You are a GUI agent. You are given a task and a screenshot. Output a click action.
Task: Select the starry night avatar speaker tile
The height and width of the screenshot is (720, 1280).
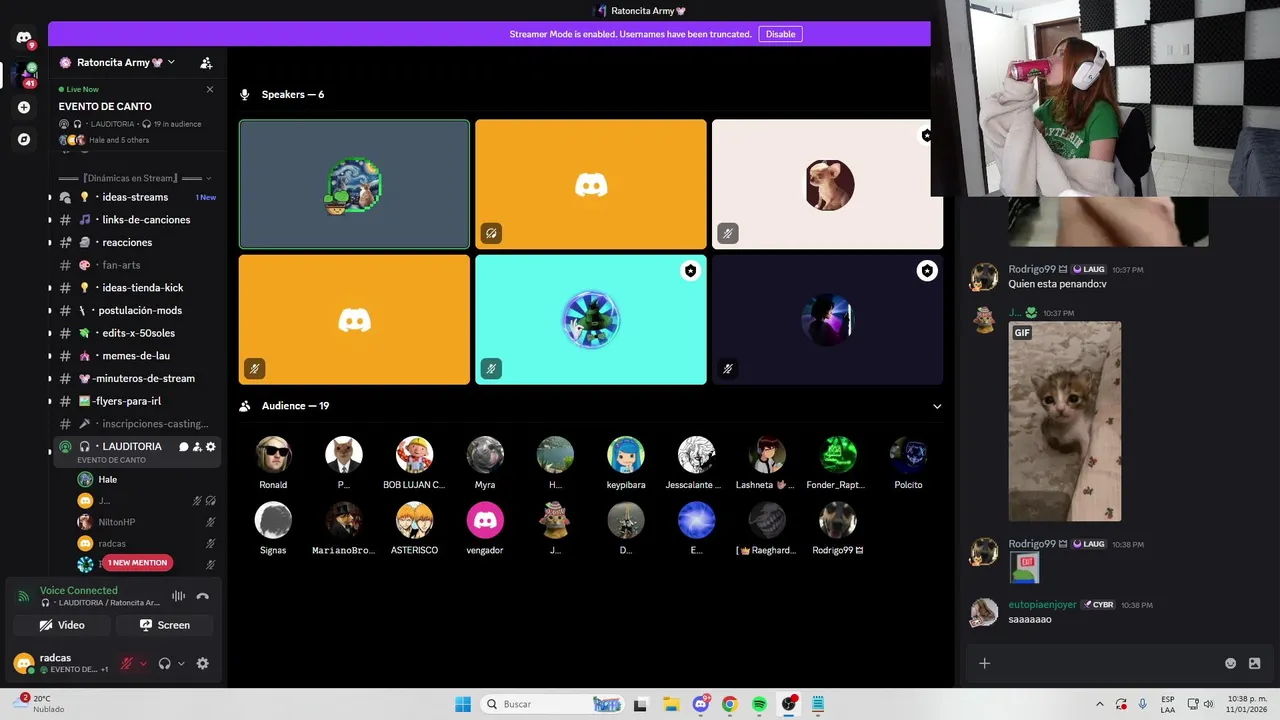[x=354, y=184]
